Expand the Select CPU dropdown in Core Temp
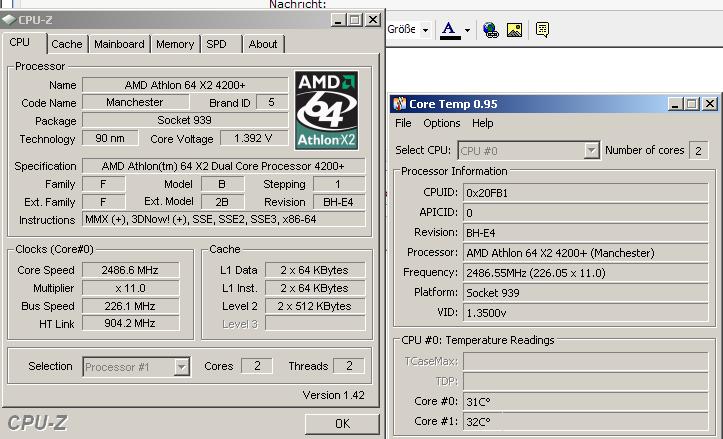 (x=591, y=150)
